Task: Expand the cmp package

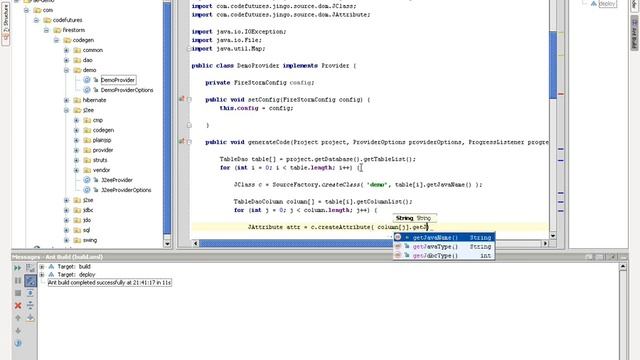Action: coord(76,120)
